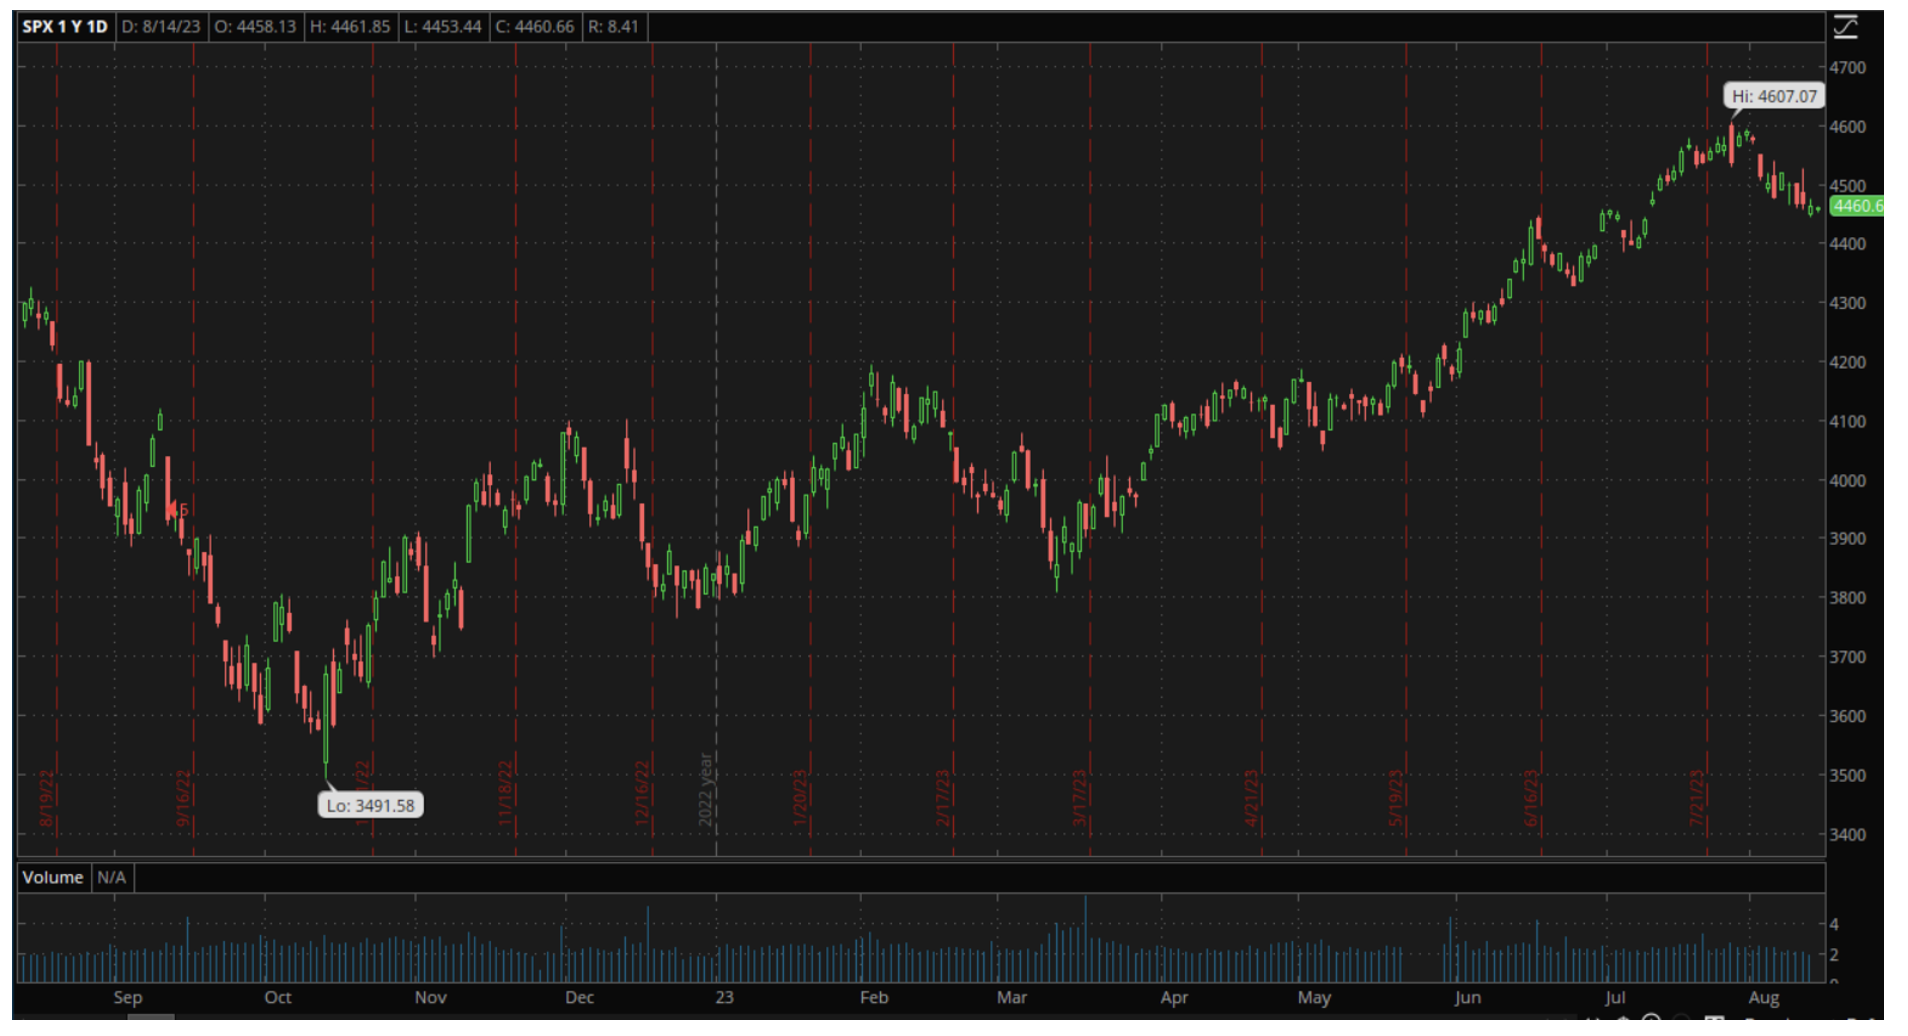Click the 6/16/23 expiration marker
The height and width of the screenshot is (1036, 1908).
click(x=1530, y=798)
